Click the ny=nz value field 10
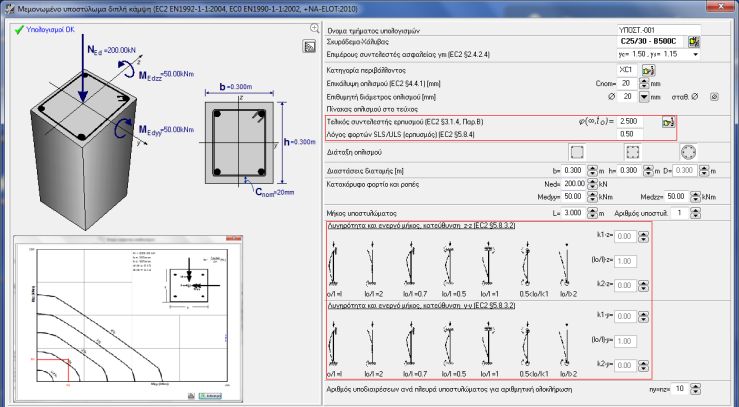739x407 pixels. [x=680, y=389]
